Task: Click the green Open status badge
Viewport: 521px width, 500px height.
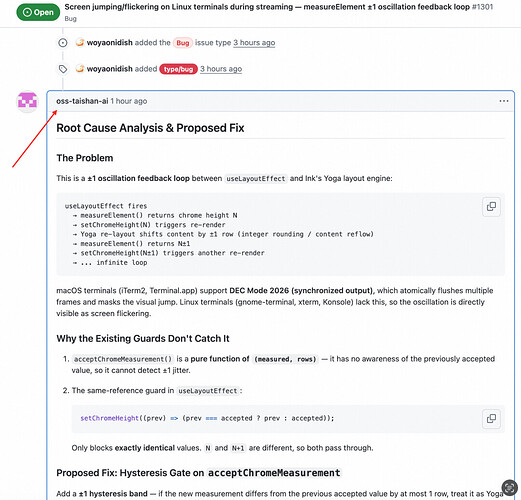Action: [x=38, y=12]
